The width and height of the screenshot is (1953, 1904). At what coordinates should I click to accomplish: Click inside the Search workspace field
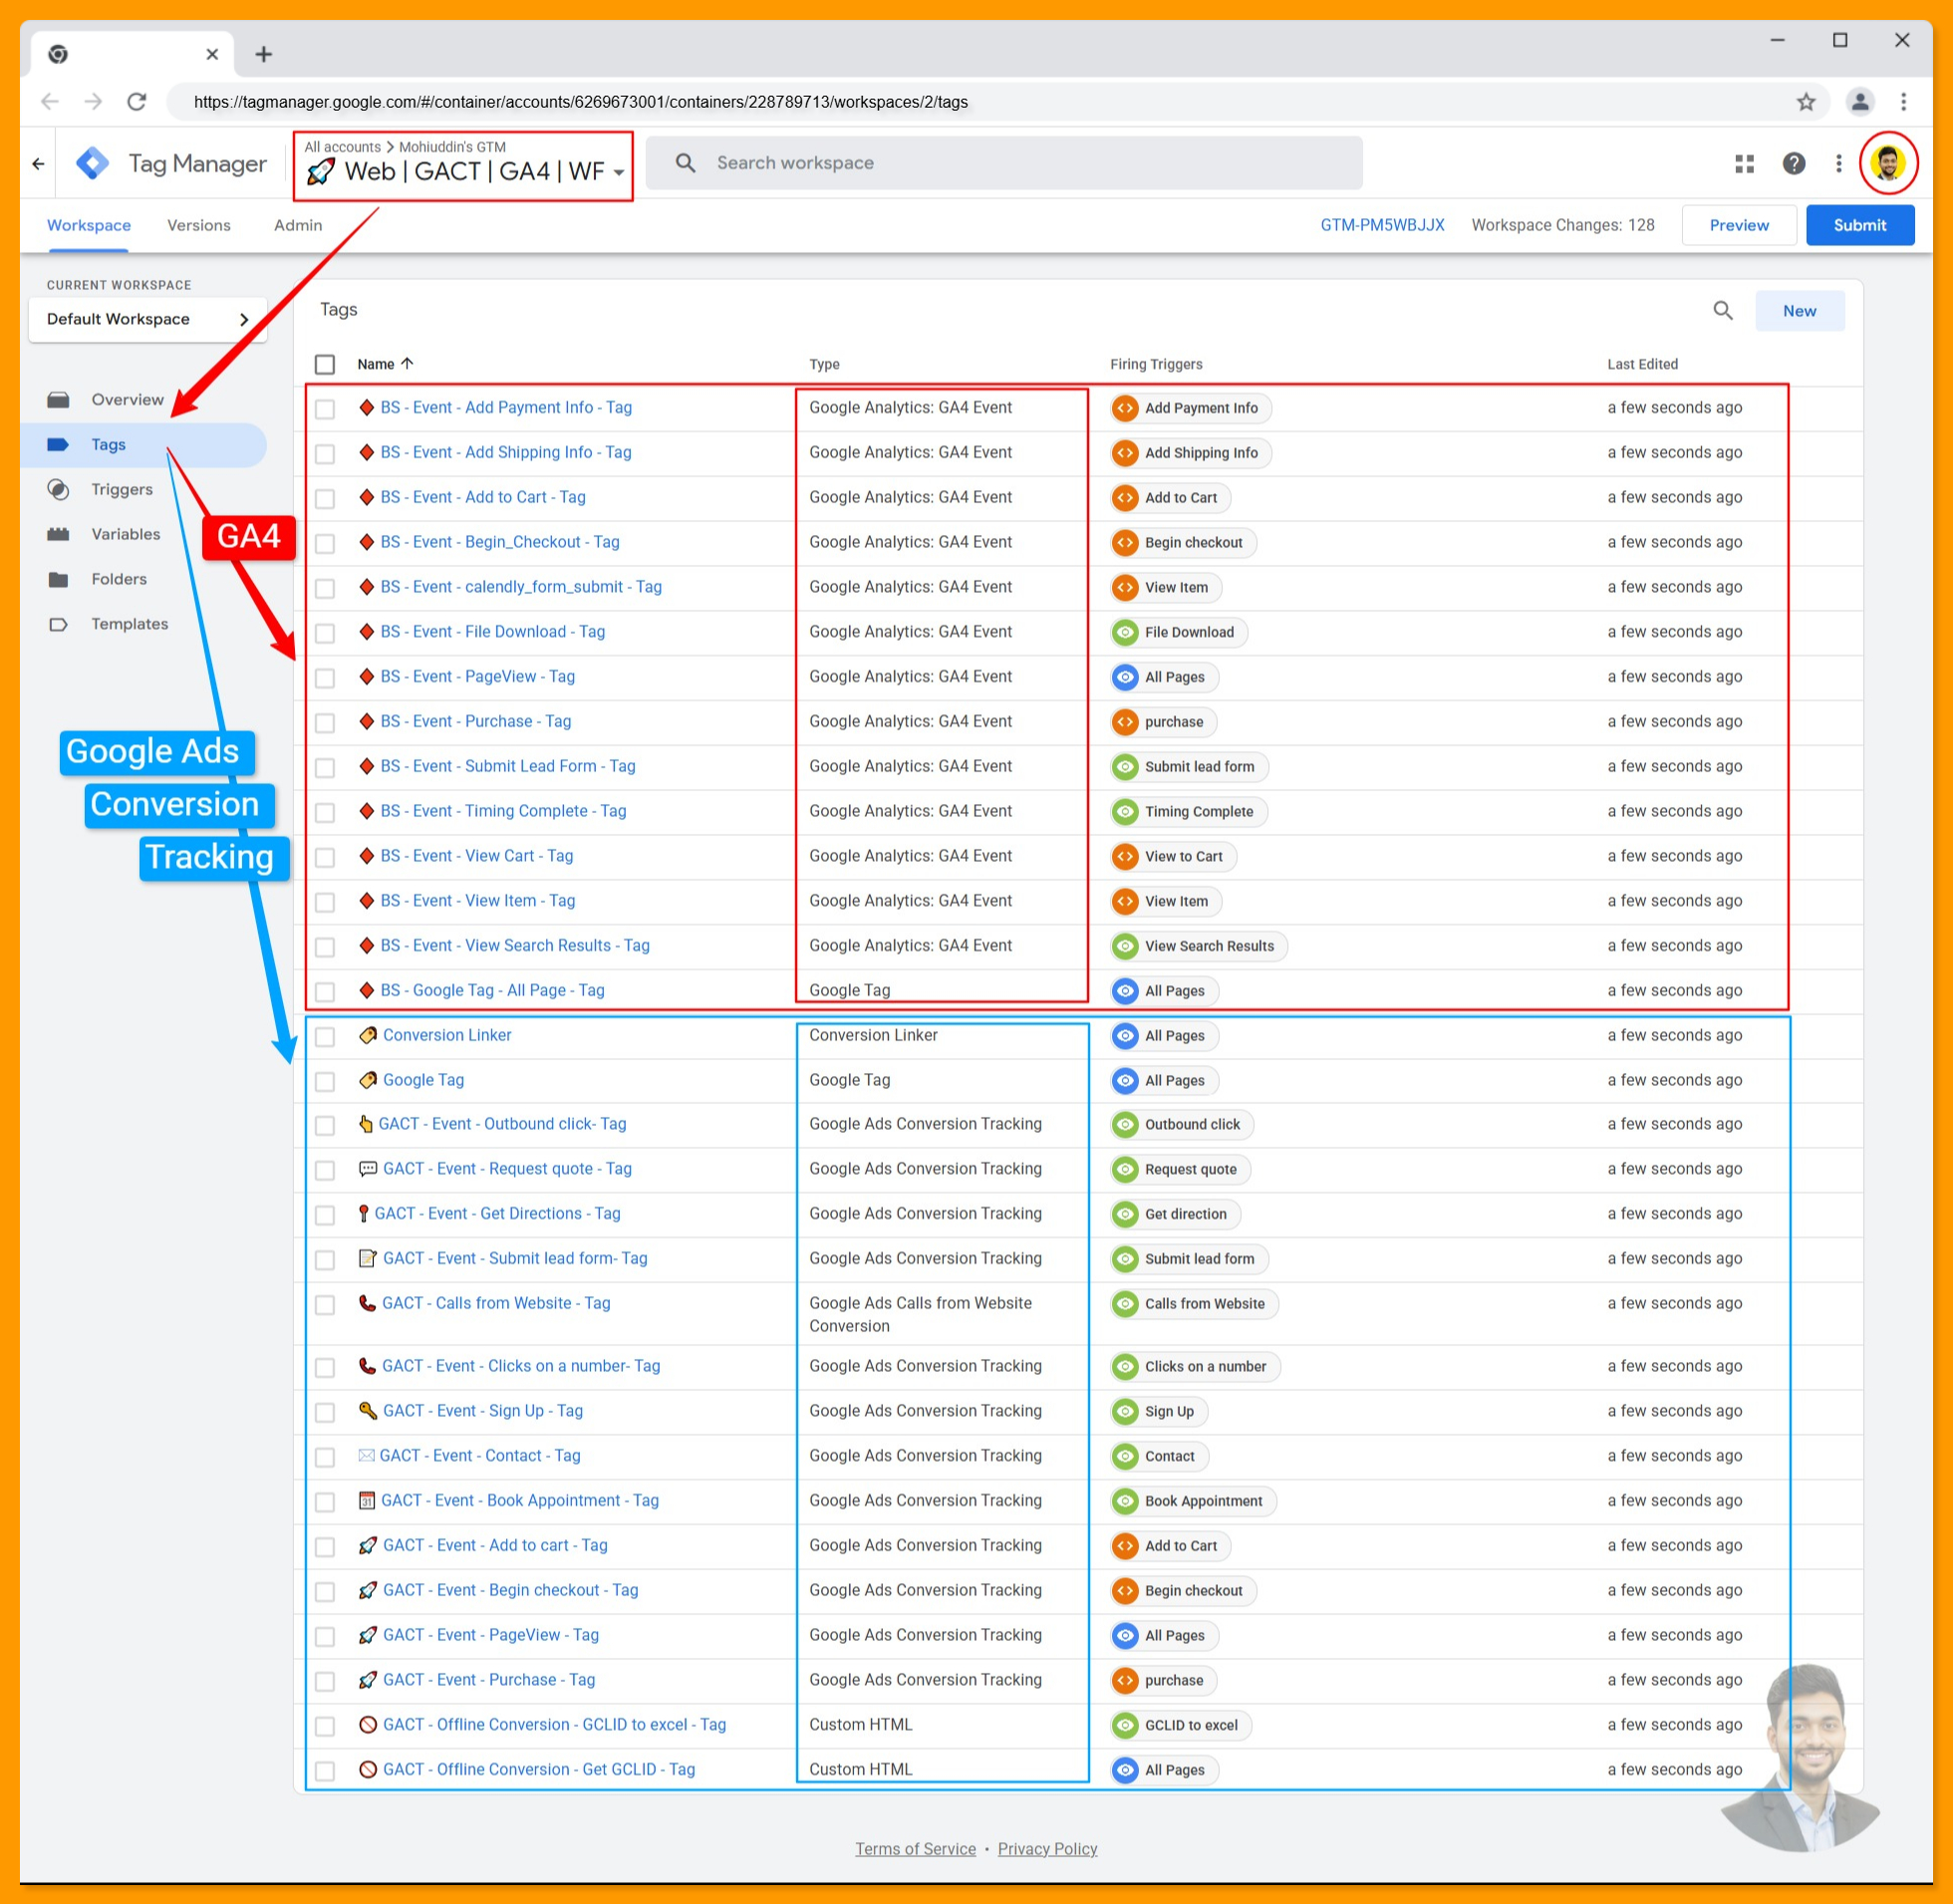pyautogui.click(x=1000, y=162)
